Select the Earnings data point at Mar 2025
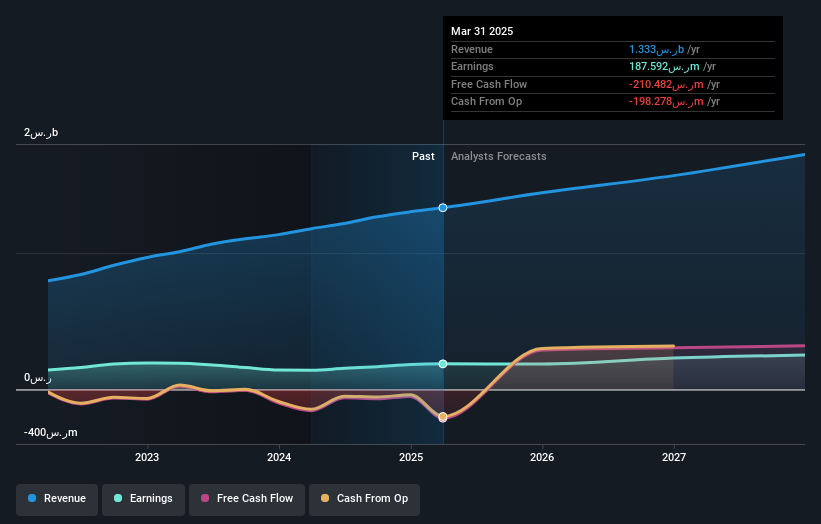Screen dimensions: 821x524 point(443,364)
